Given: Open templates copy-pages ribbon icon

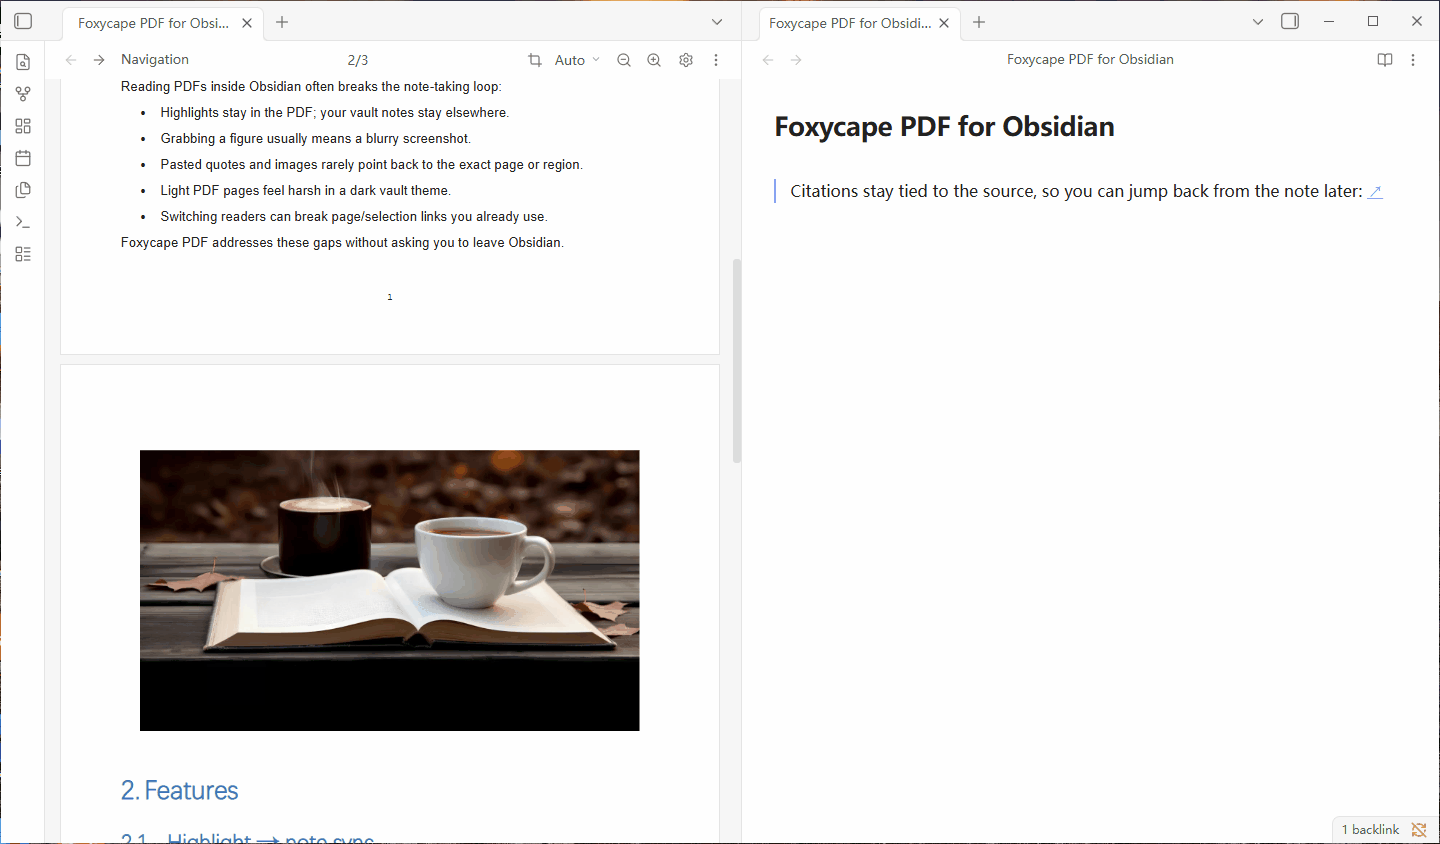Looking at the screenshot, I should pyautogui.click(x=23, y=190).
